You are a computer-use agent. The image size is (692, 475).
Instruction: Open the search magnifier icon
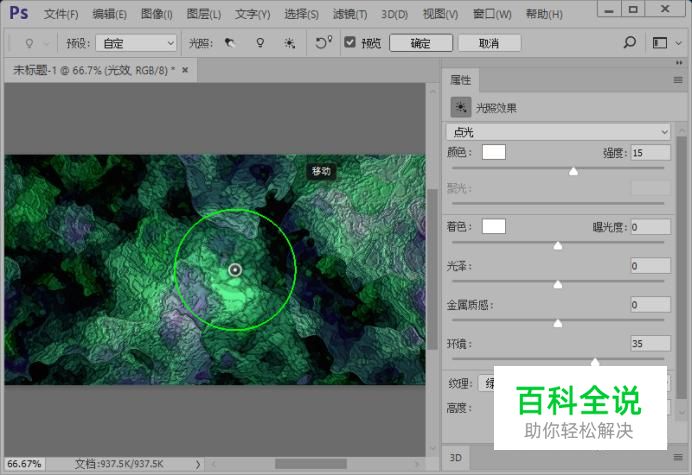coord(630,42)
